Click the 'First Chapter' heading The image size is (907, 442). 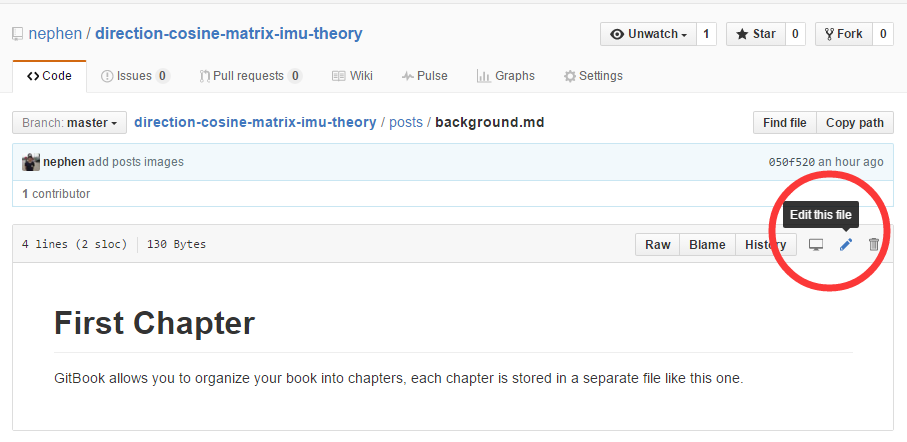click(154, 323)
